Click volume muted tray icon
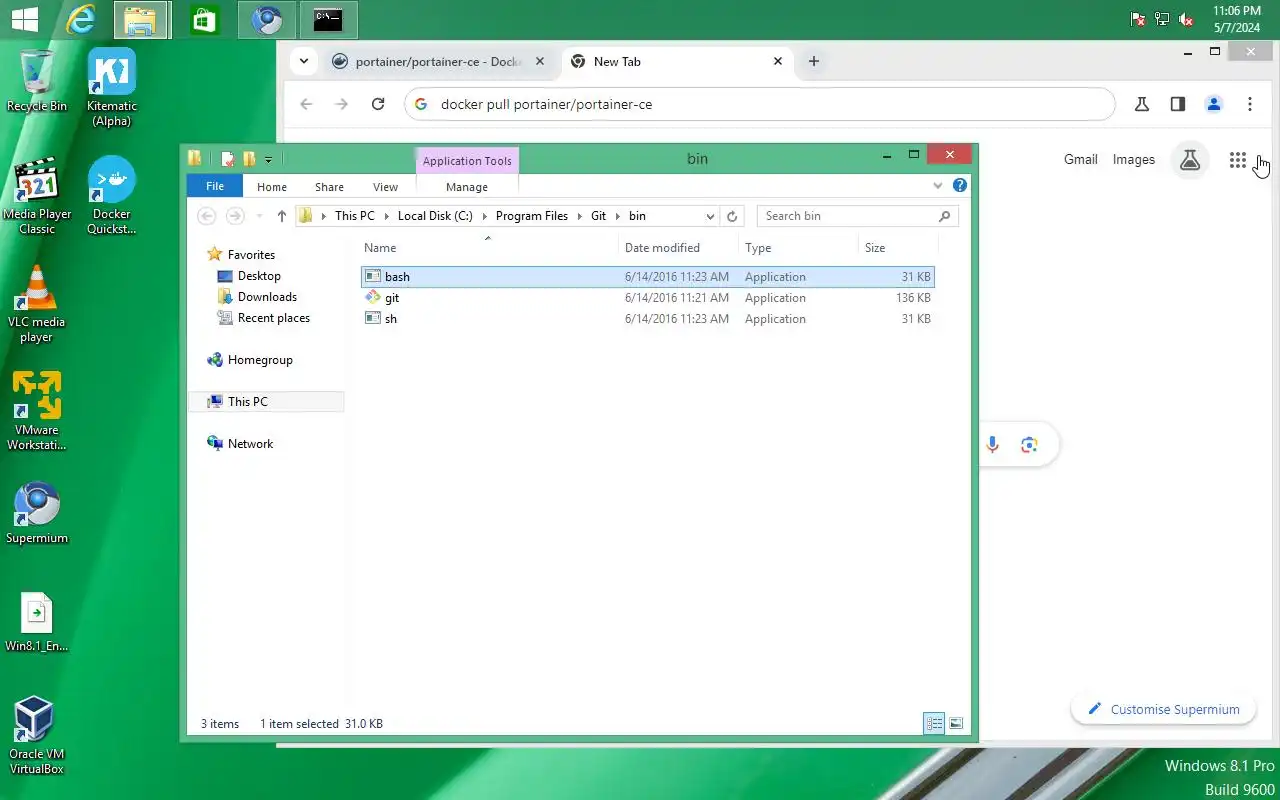The height and width of the screenshot is (800, 1280). [x=1186, y=19]
